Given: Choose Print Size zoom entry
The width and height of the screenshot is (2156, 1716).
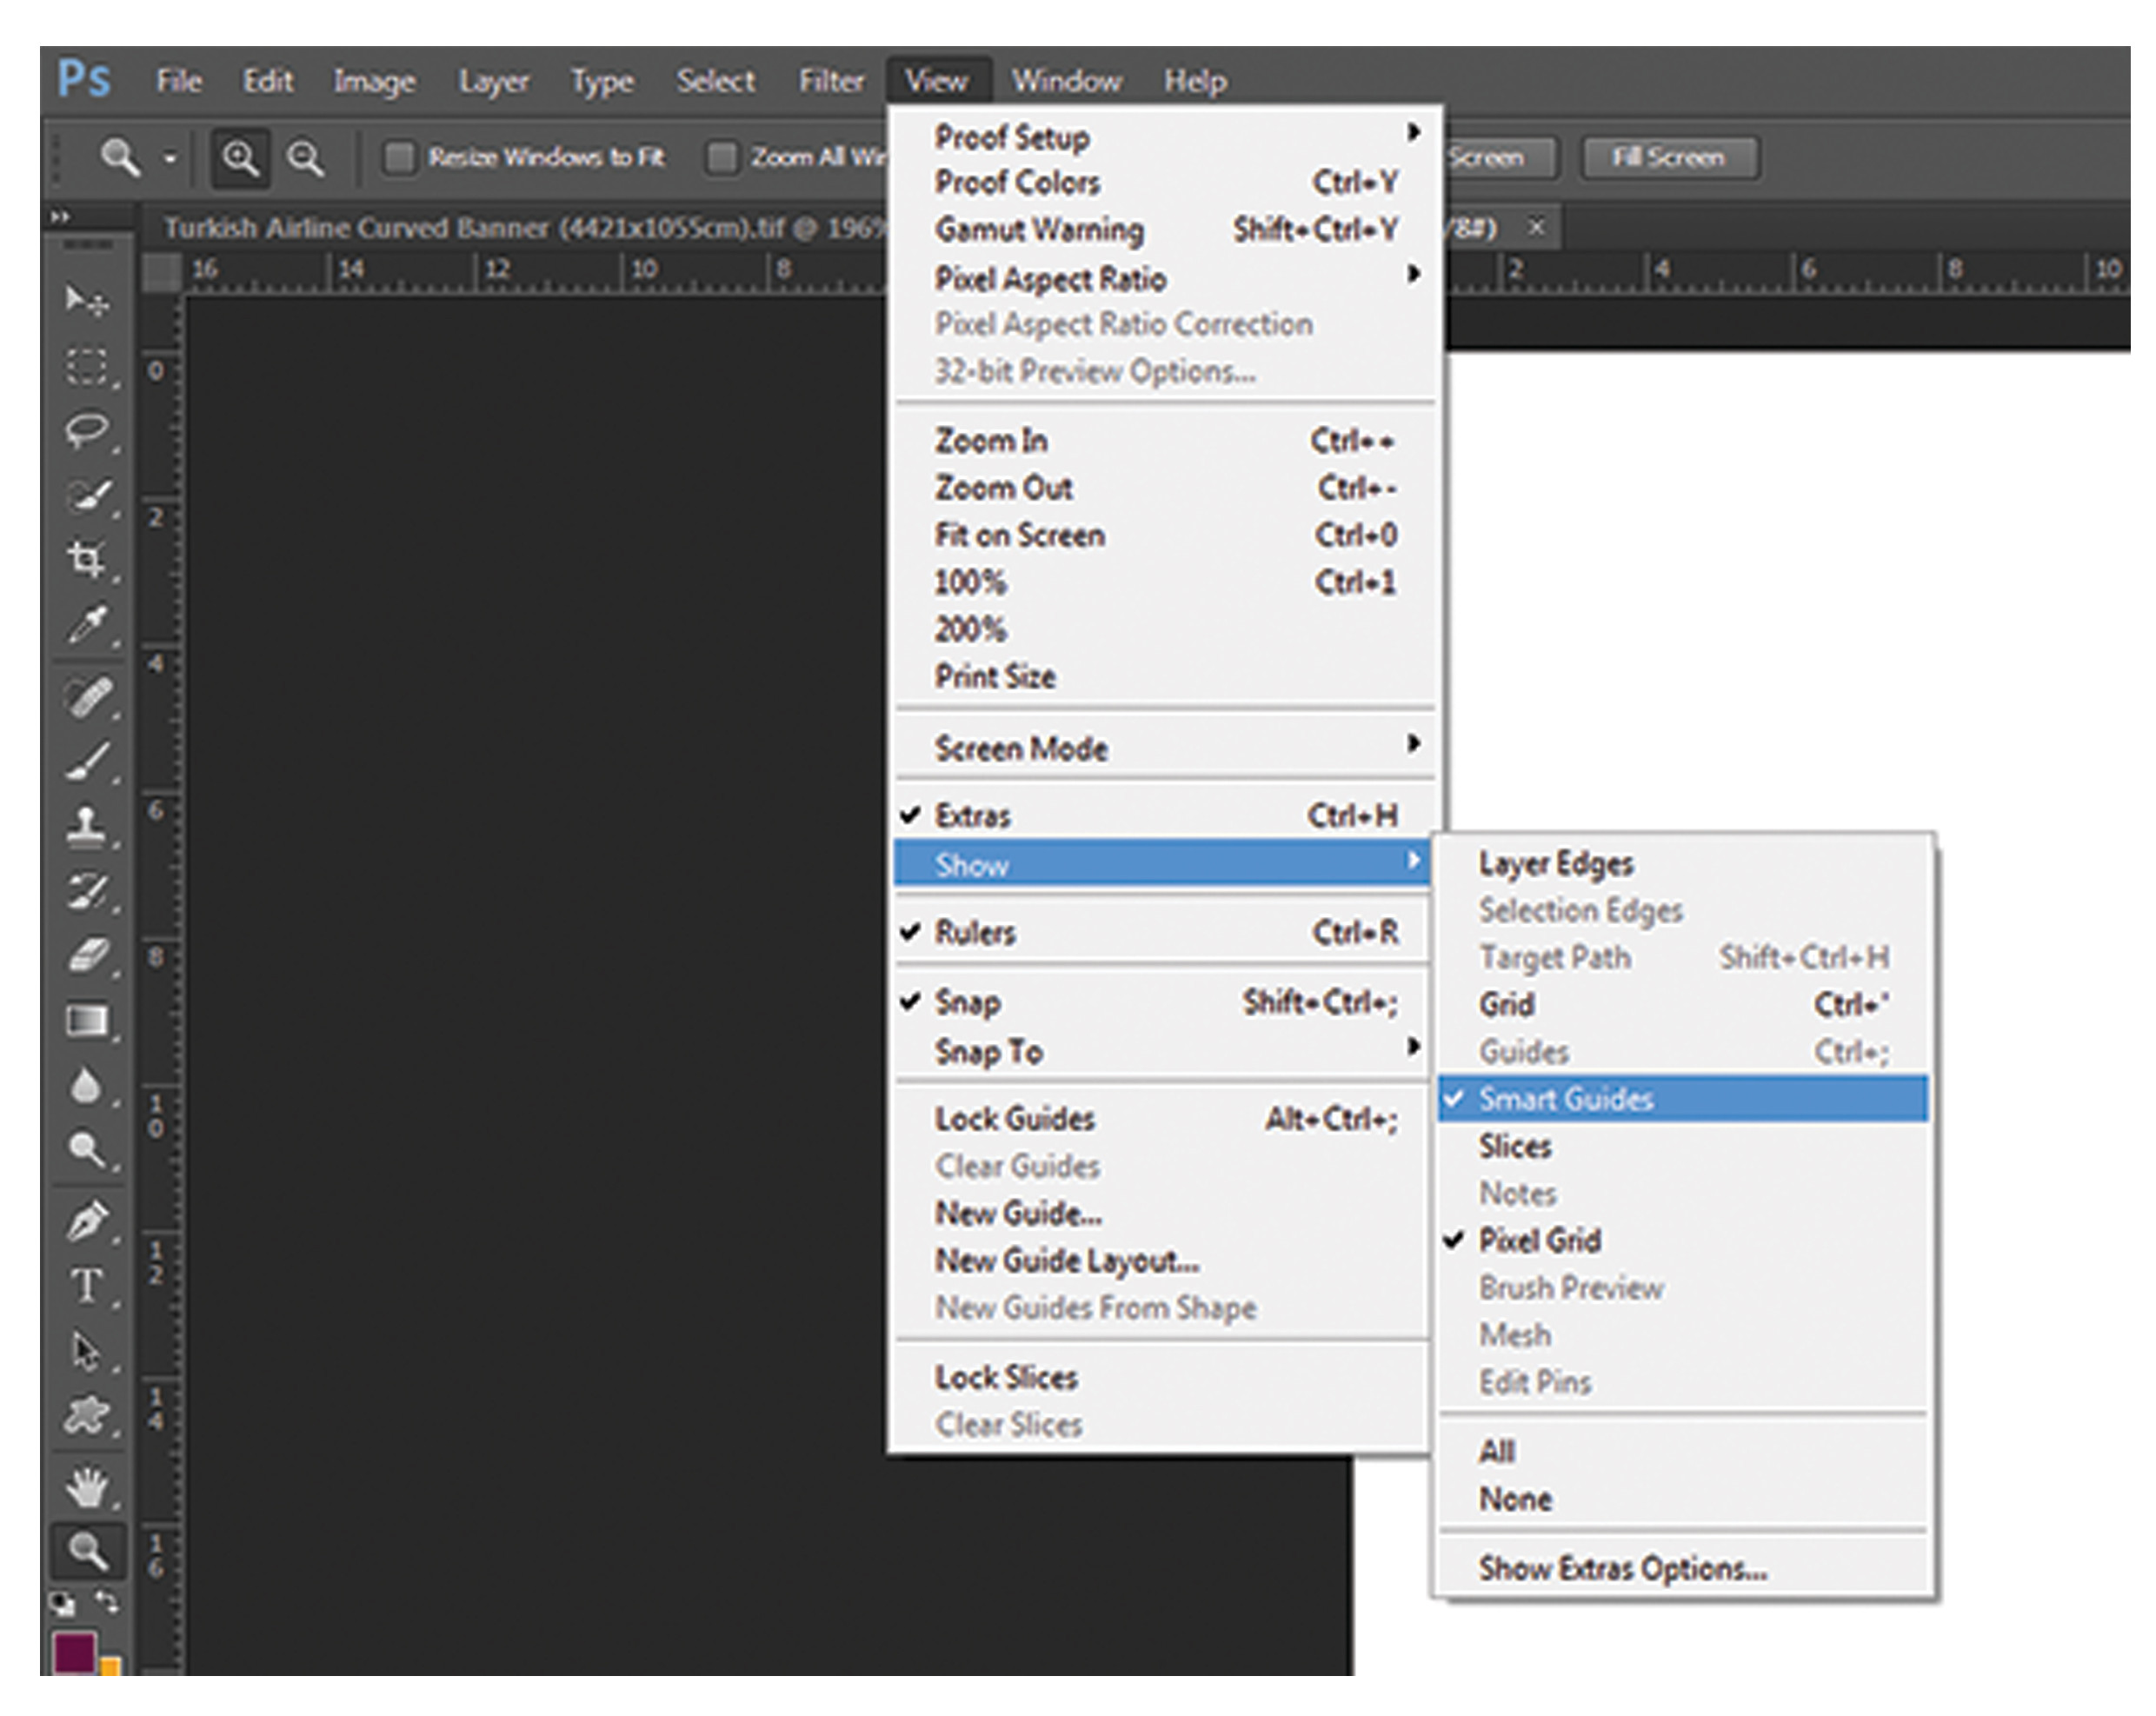Looking at the screenshot, I should click(1163, 677).
